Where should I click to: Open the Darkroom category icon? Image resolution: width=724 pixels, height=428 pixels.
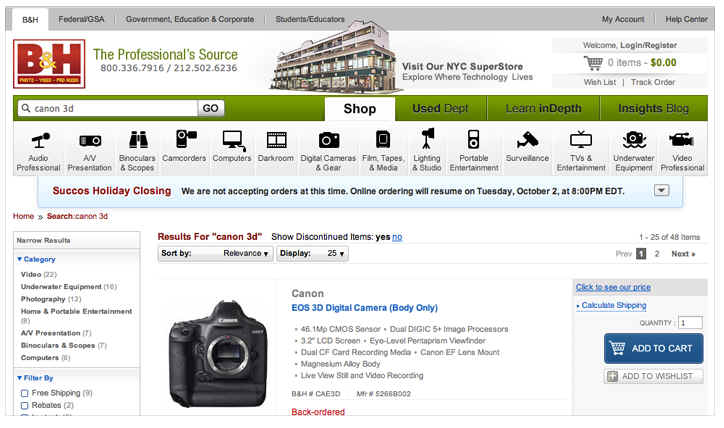tap(277, 139)
